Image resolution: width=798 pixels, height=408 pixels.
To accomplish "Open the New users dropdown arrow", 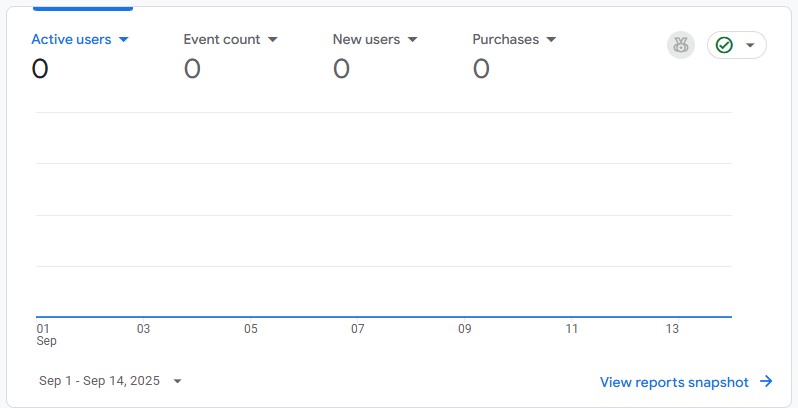I will click(412, 40).
